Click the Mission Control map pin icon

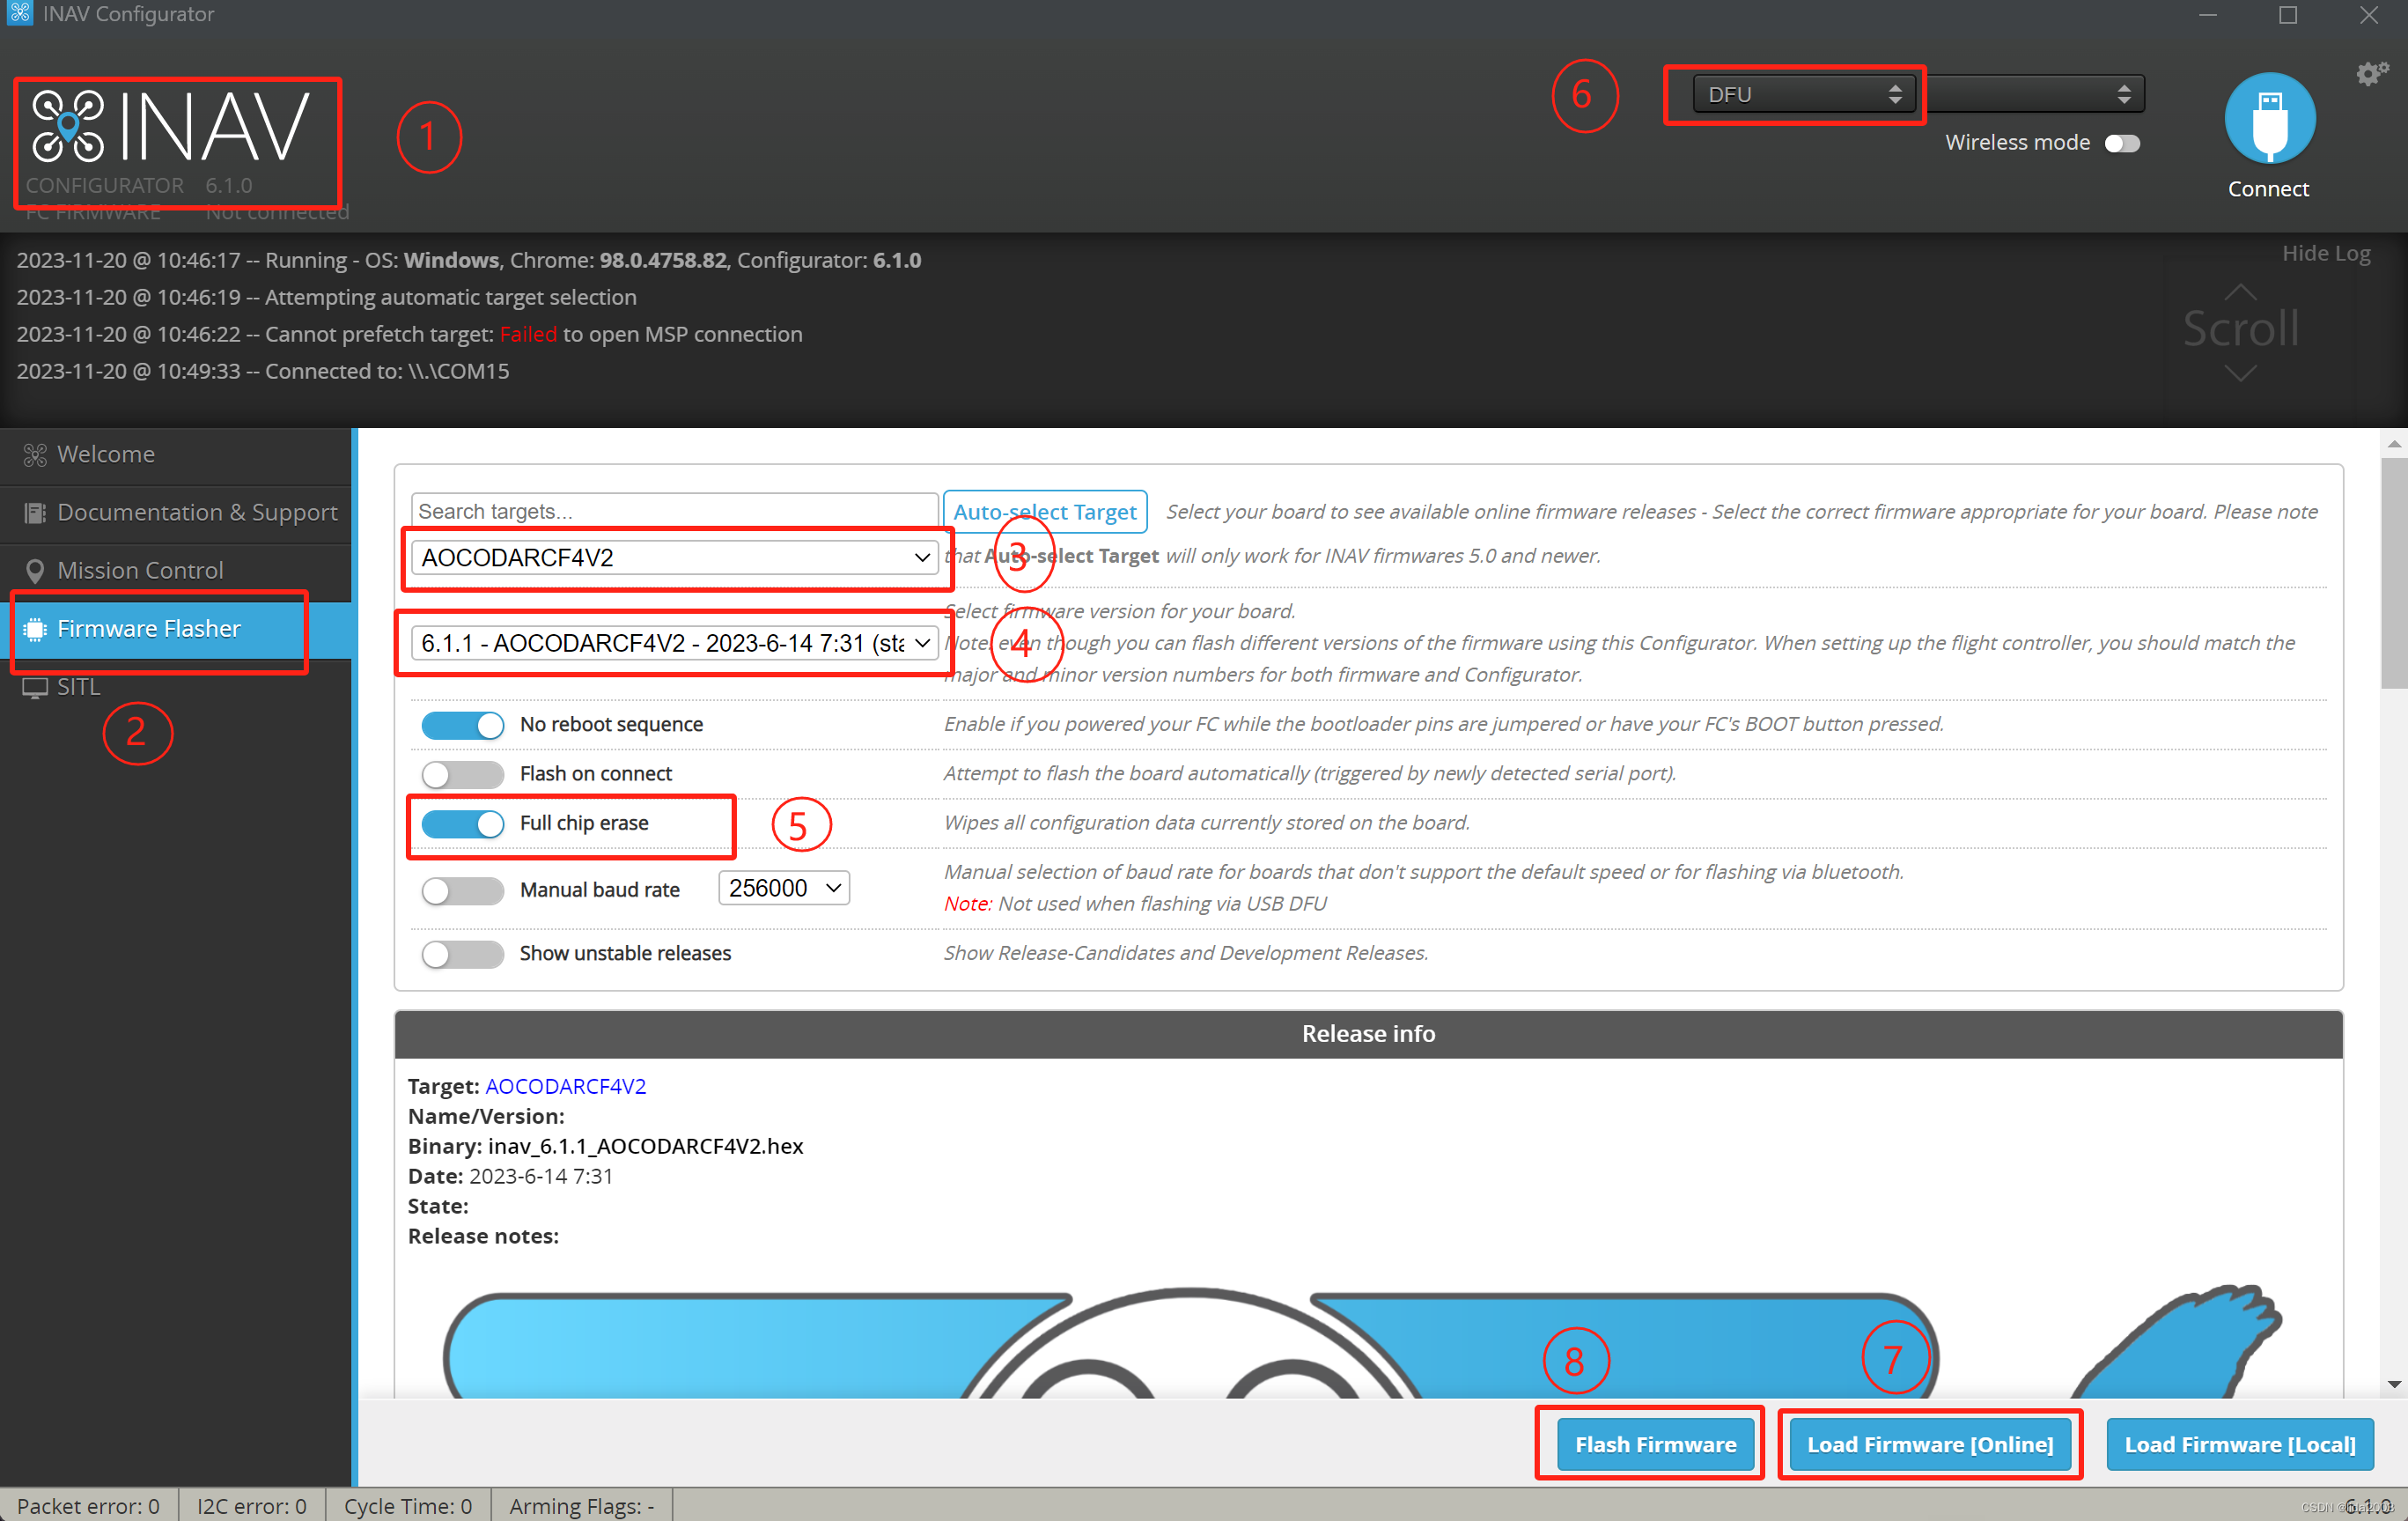pyautogui.click(x=35, y=571)
